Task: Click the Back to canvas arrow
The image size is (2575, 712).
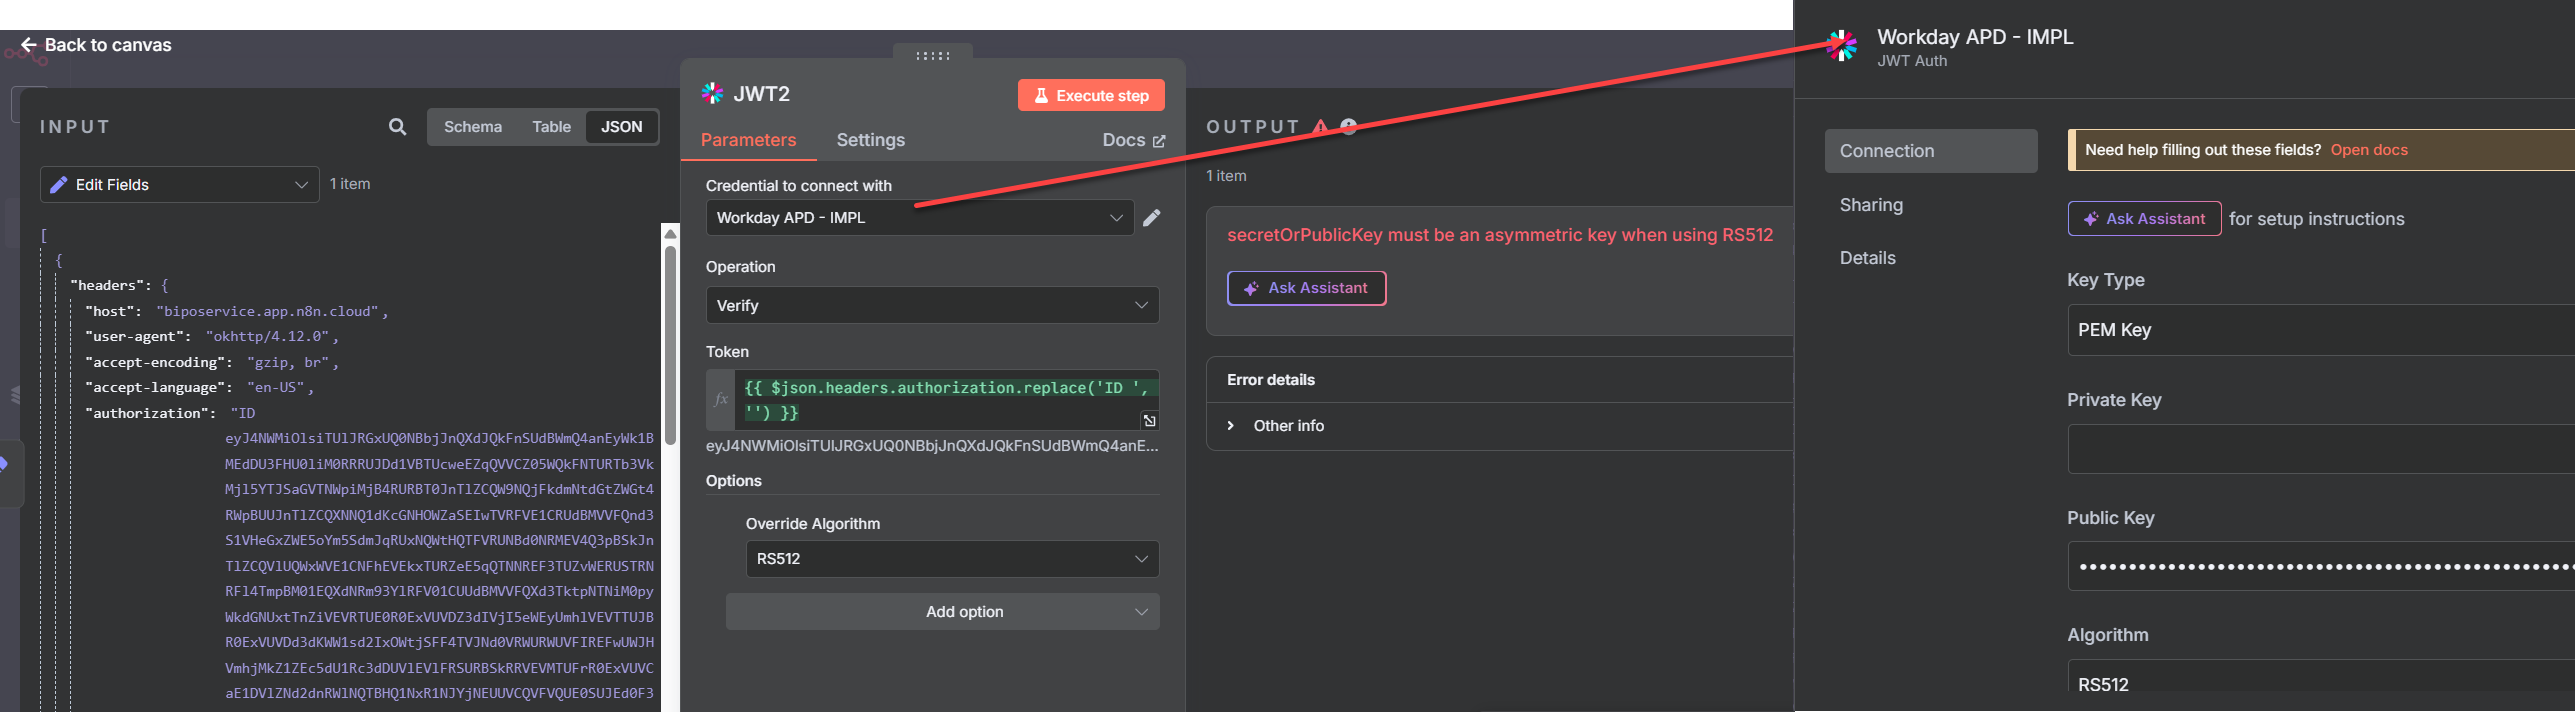Action: tap(29, 45)
